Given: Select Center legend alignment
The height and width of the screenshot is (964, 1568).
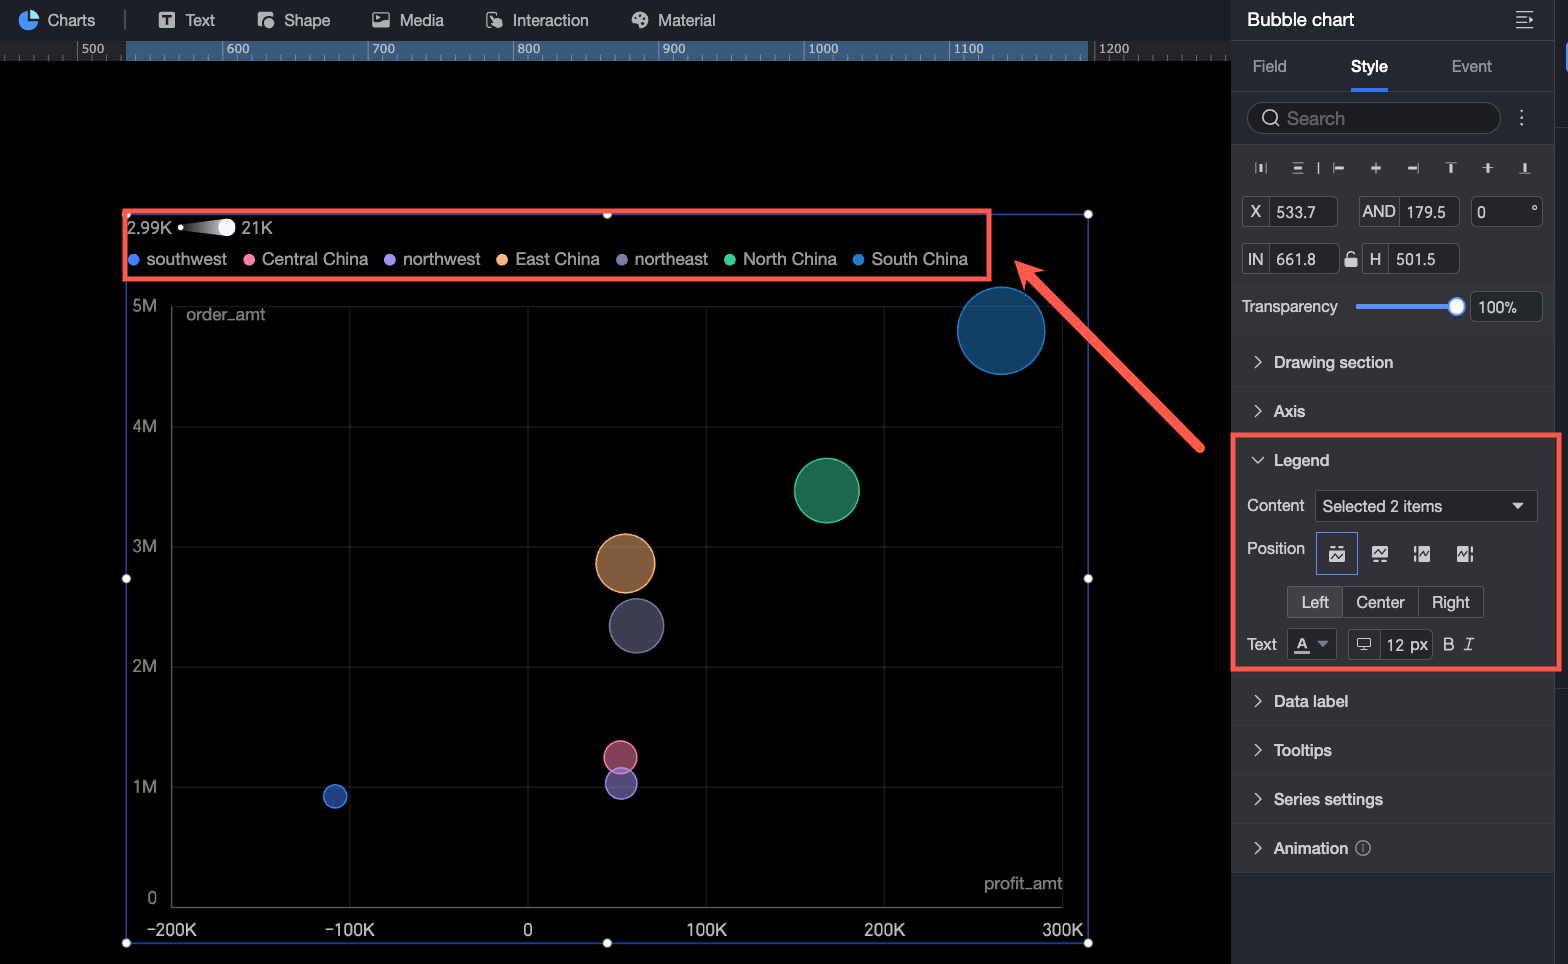Looking at the screenshot, I should click(1380, 602).
